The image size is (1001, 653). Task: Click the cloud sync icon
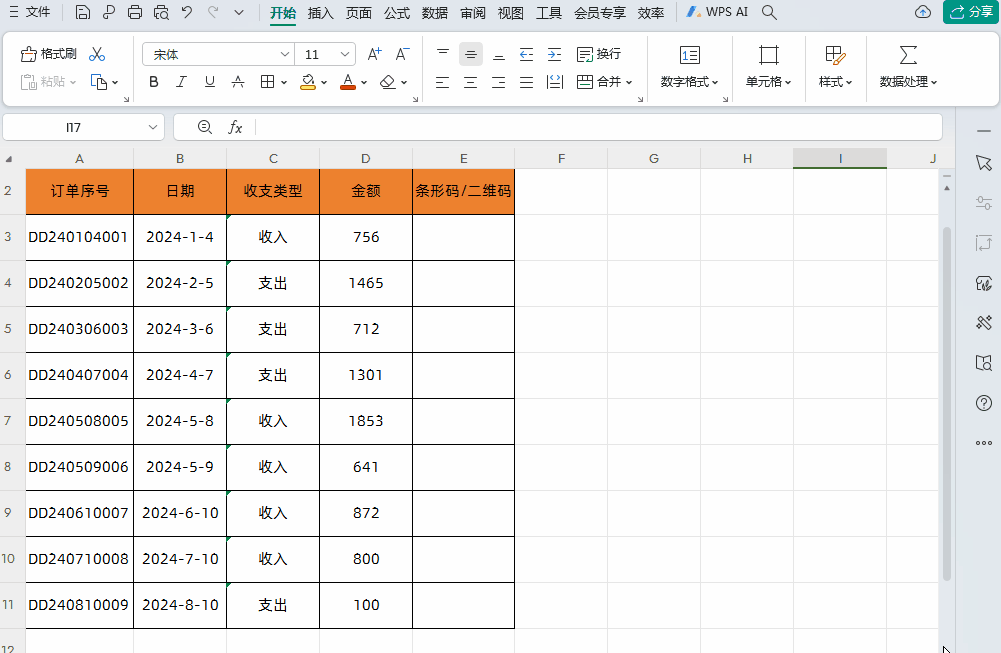(x=922, y=12)
